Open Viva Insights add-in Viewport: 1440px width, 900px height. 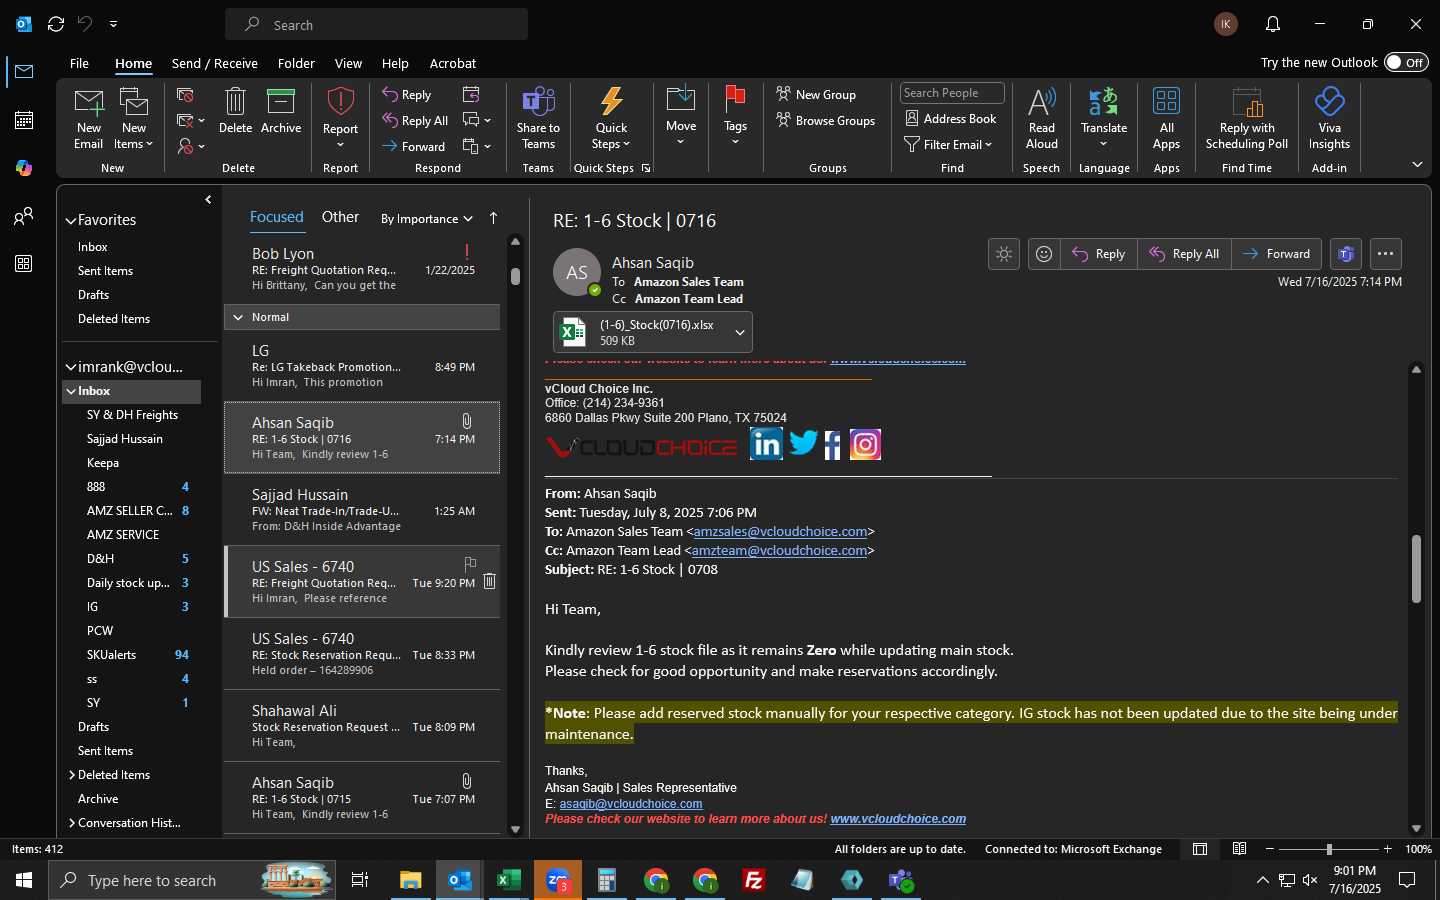pos(1329,118)
